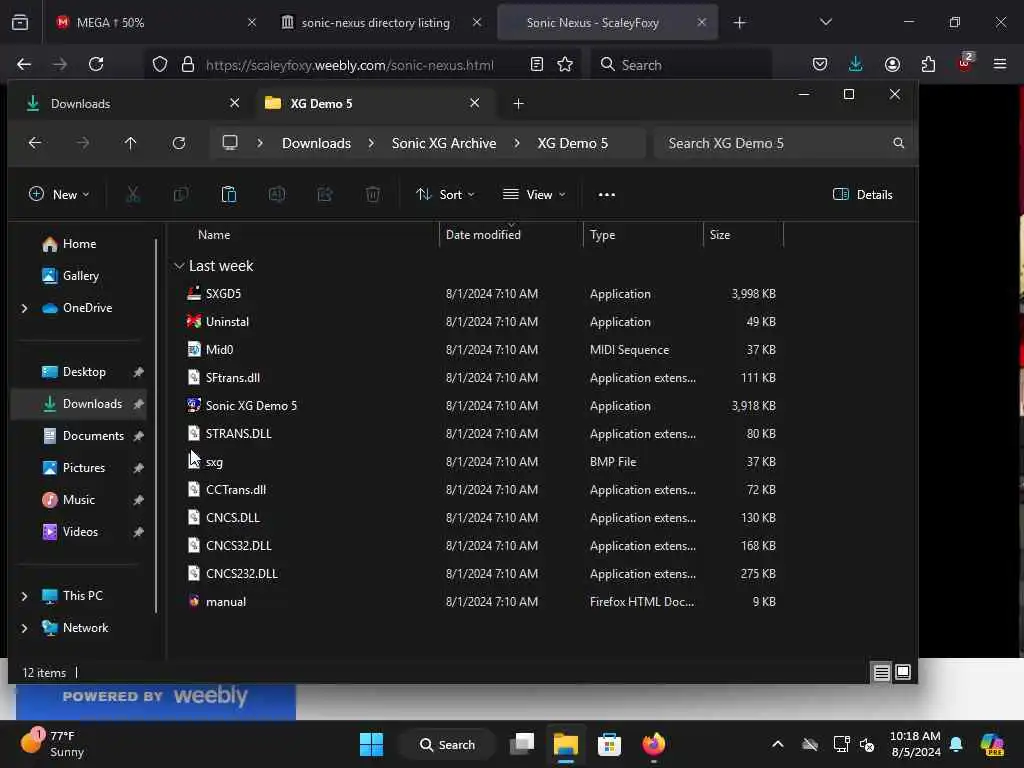
Task: Go back in File Explorer
Action: point(35,142)
